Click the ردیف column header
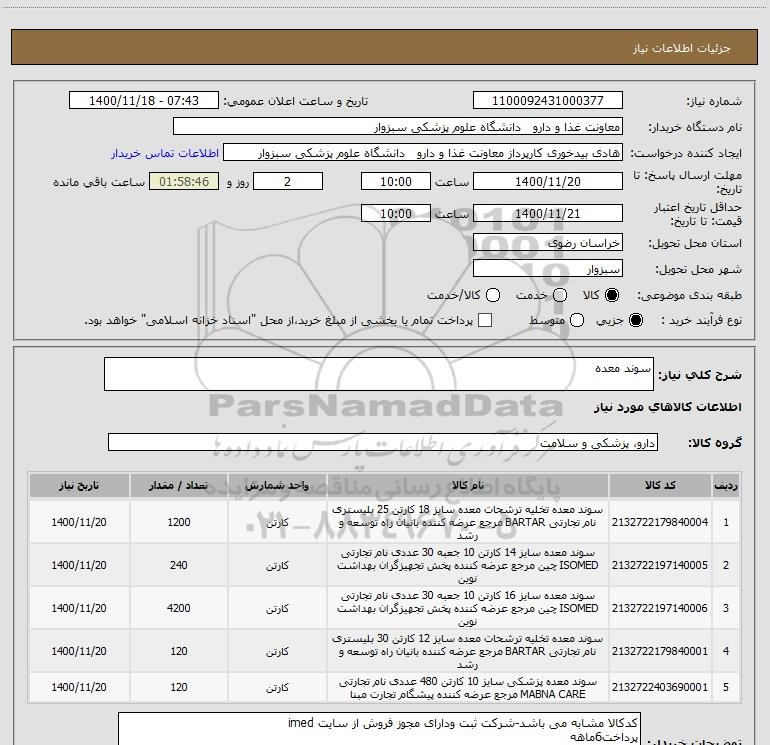770x745 pixels. pos(726,486)
